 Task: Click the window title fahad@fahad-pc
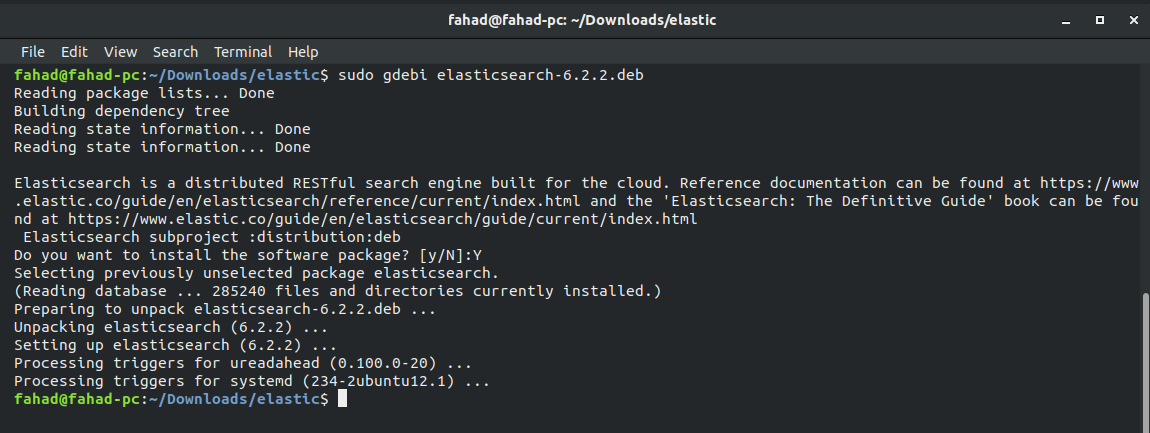click(x=582, y=21)
